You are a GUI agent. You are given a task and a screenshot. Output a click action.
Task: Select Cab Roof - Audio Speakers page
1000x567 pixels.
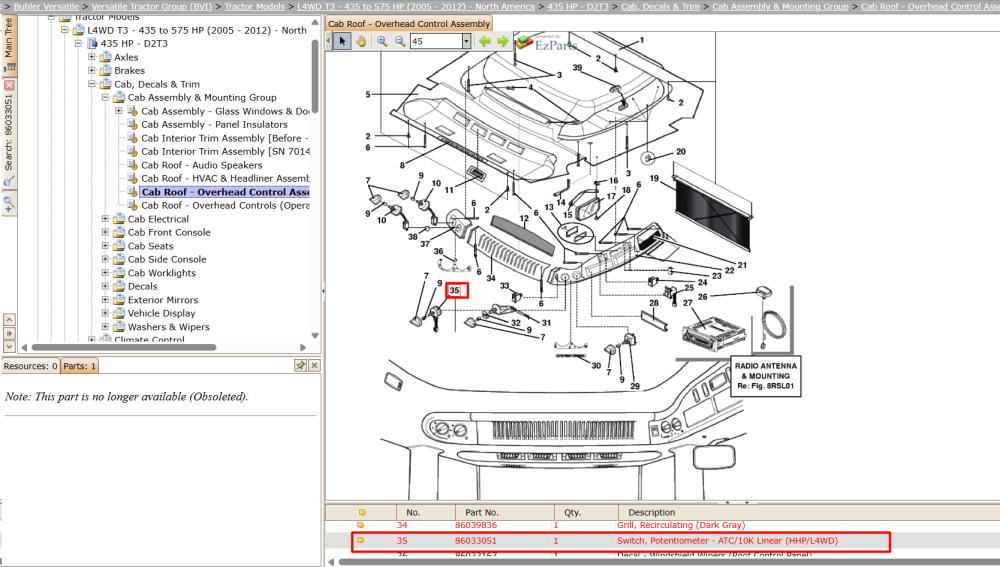(x=202, y=165)
